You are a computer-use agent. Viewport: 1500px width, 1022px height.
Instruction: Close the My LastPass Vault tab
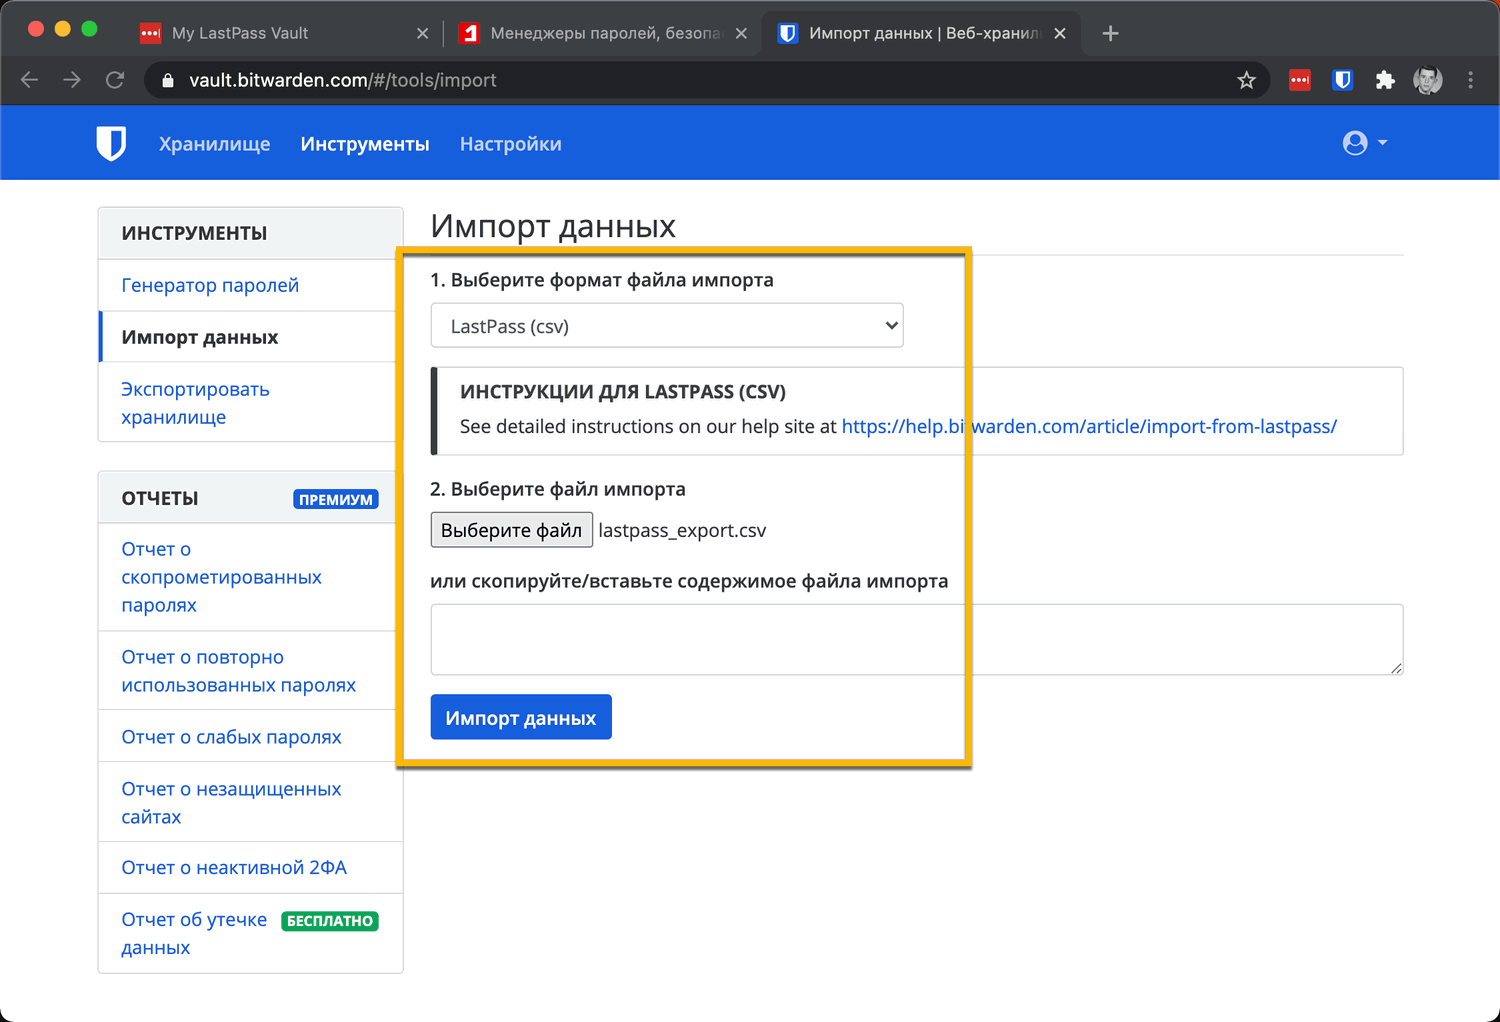click(x=422, y=33)
